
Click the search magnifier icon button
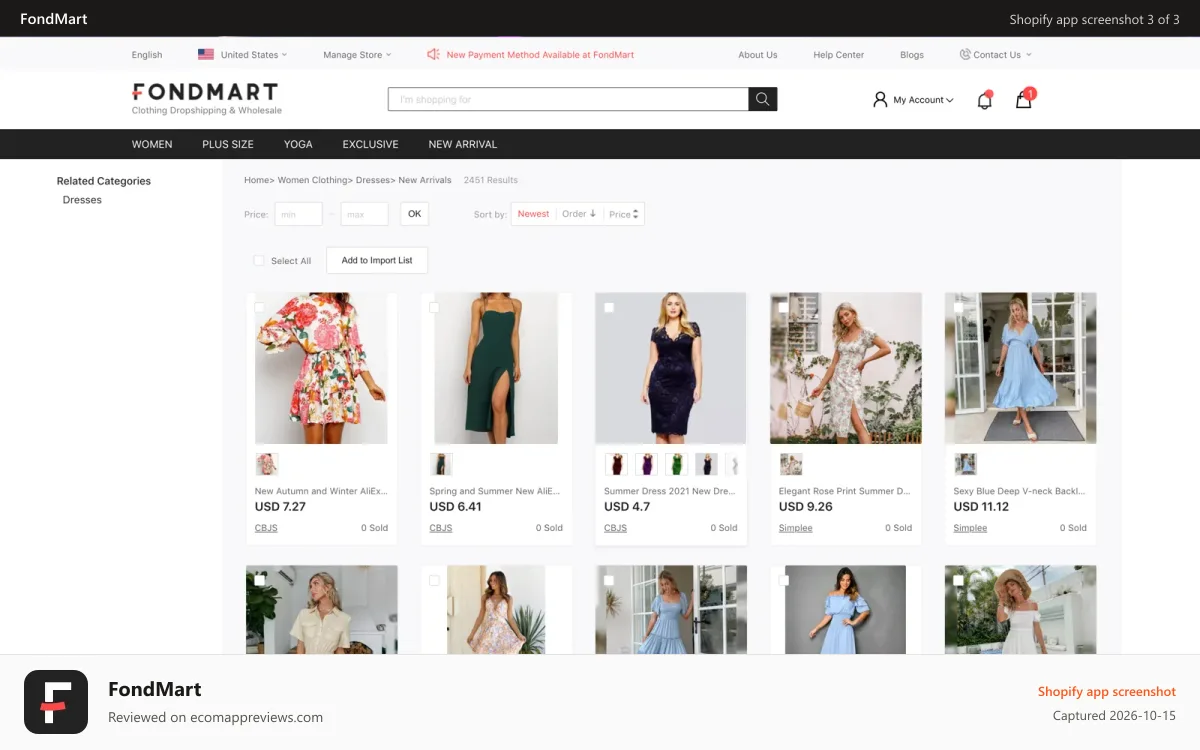pos(763,99)
